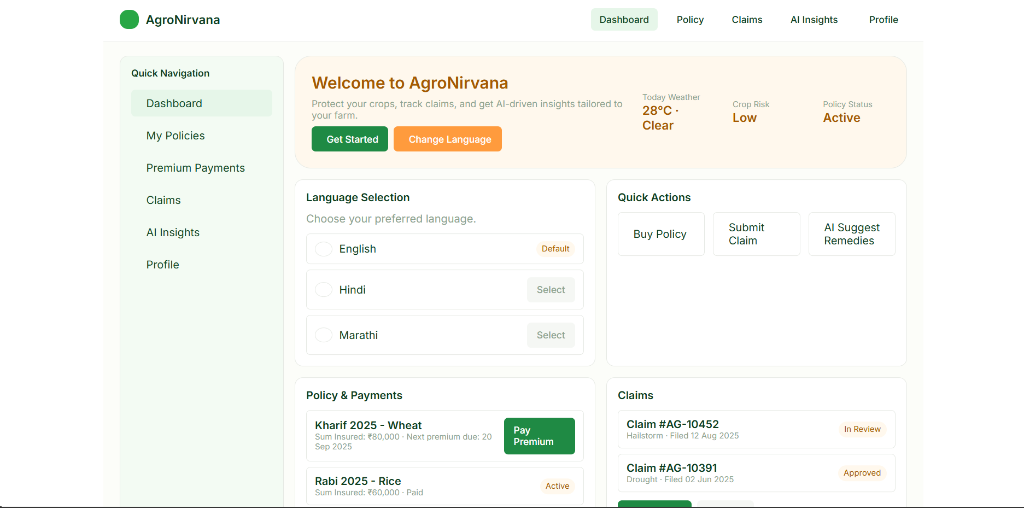Select AI Insights in the sidebar
Viewport: 1024px width, 508px height.
201,232
